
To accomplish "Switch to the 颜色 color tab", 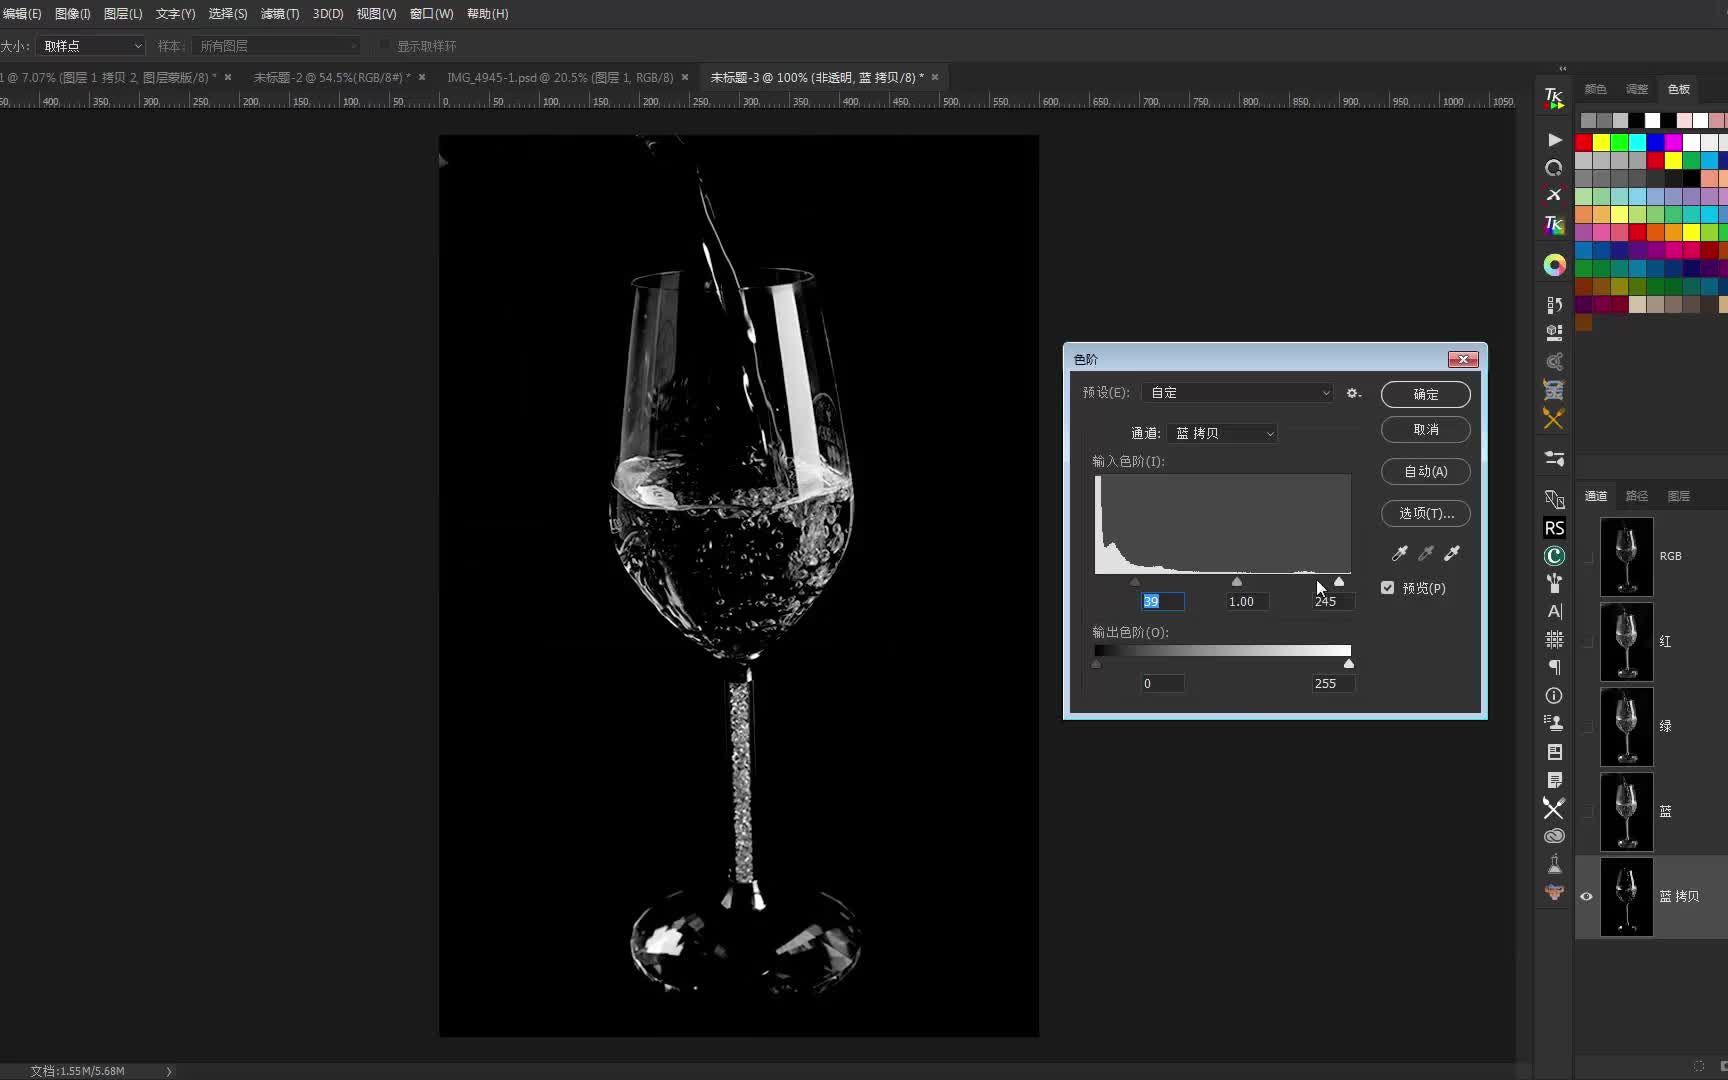I will coord(1596,89).
